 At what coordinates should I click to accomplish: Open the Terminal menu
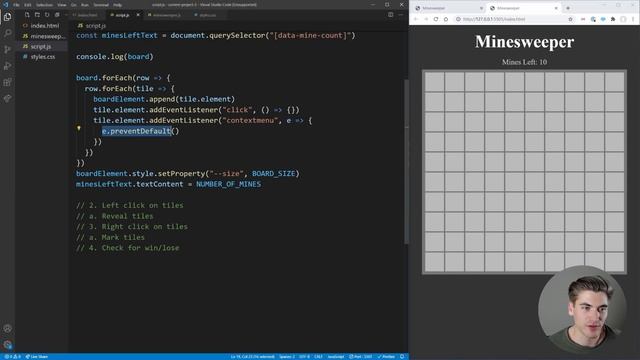(x=101, y=5)
